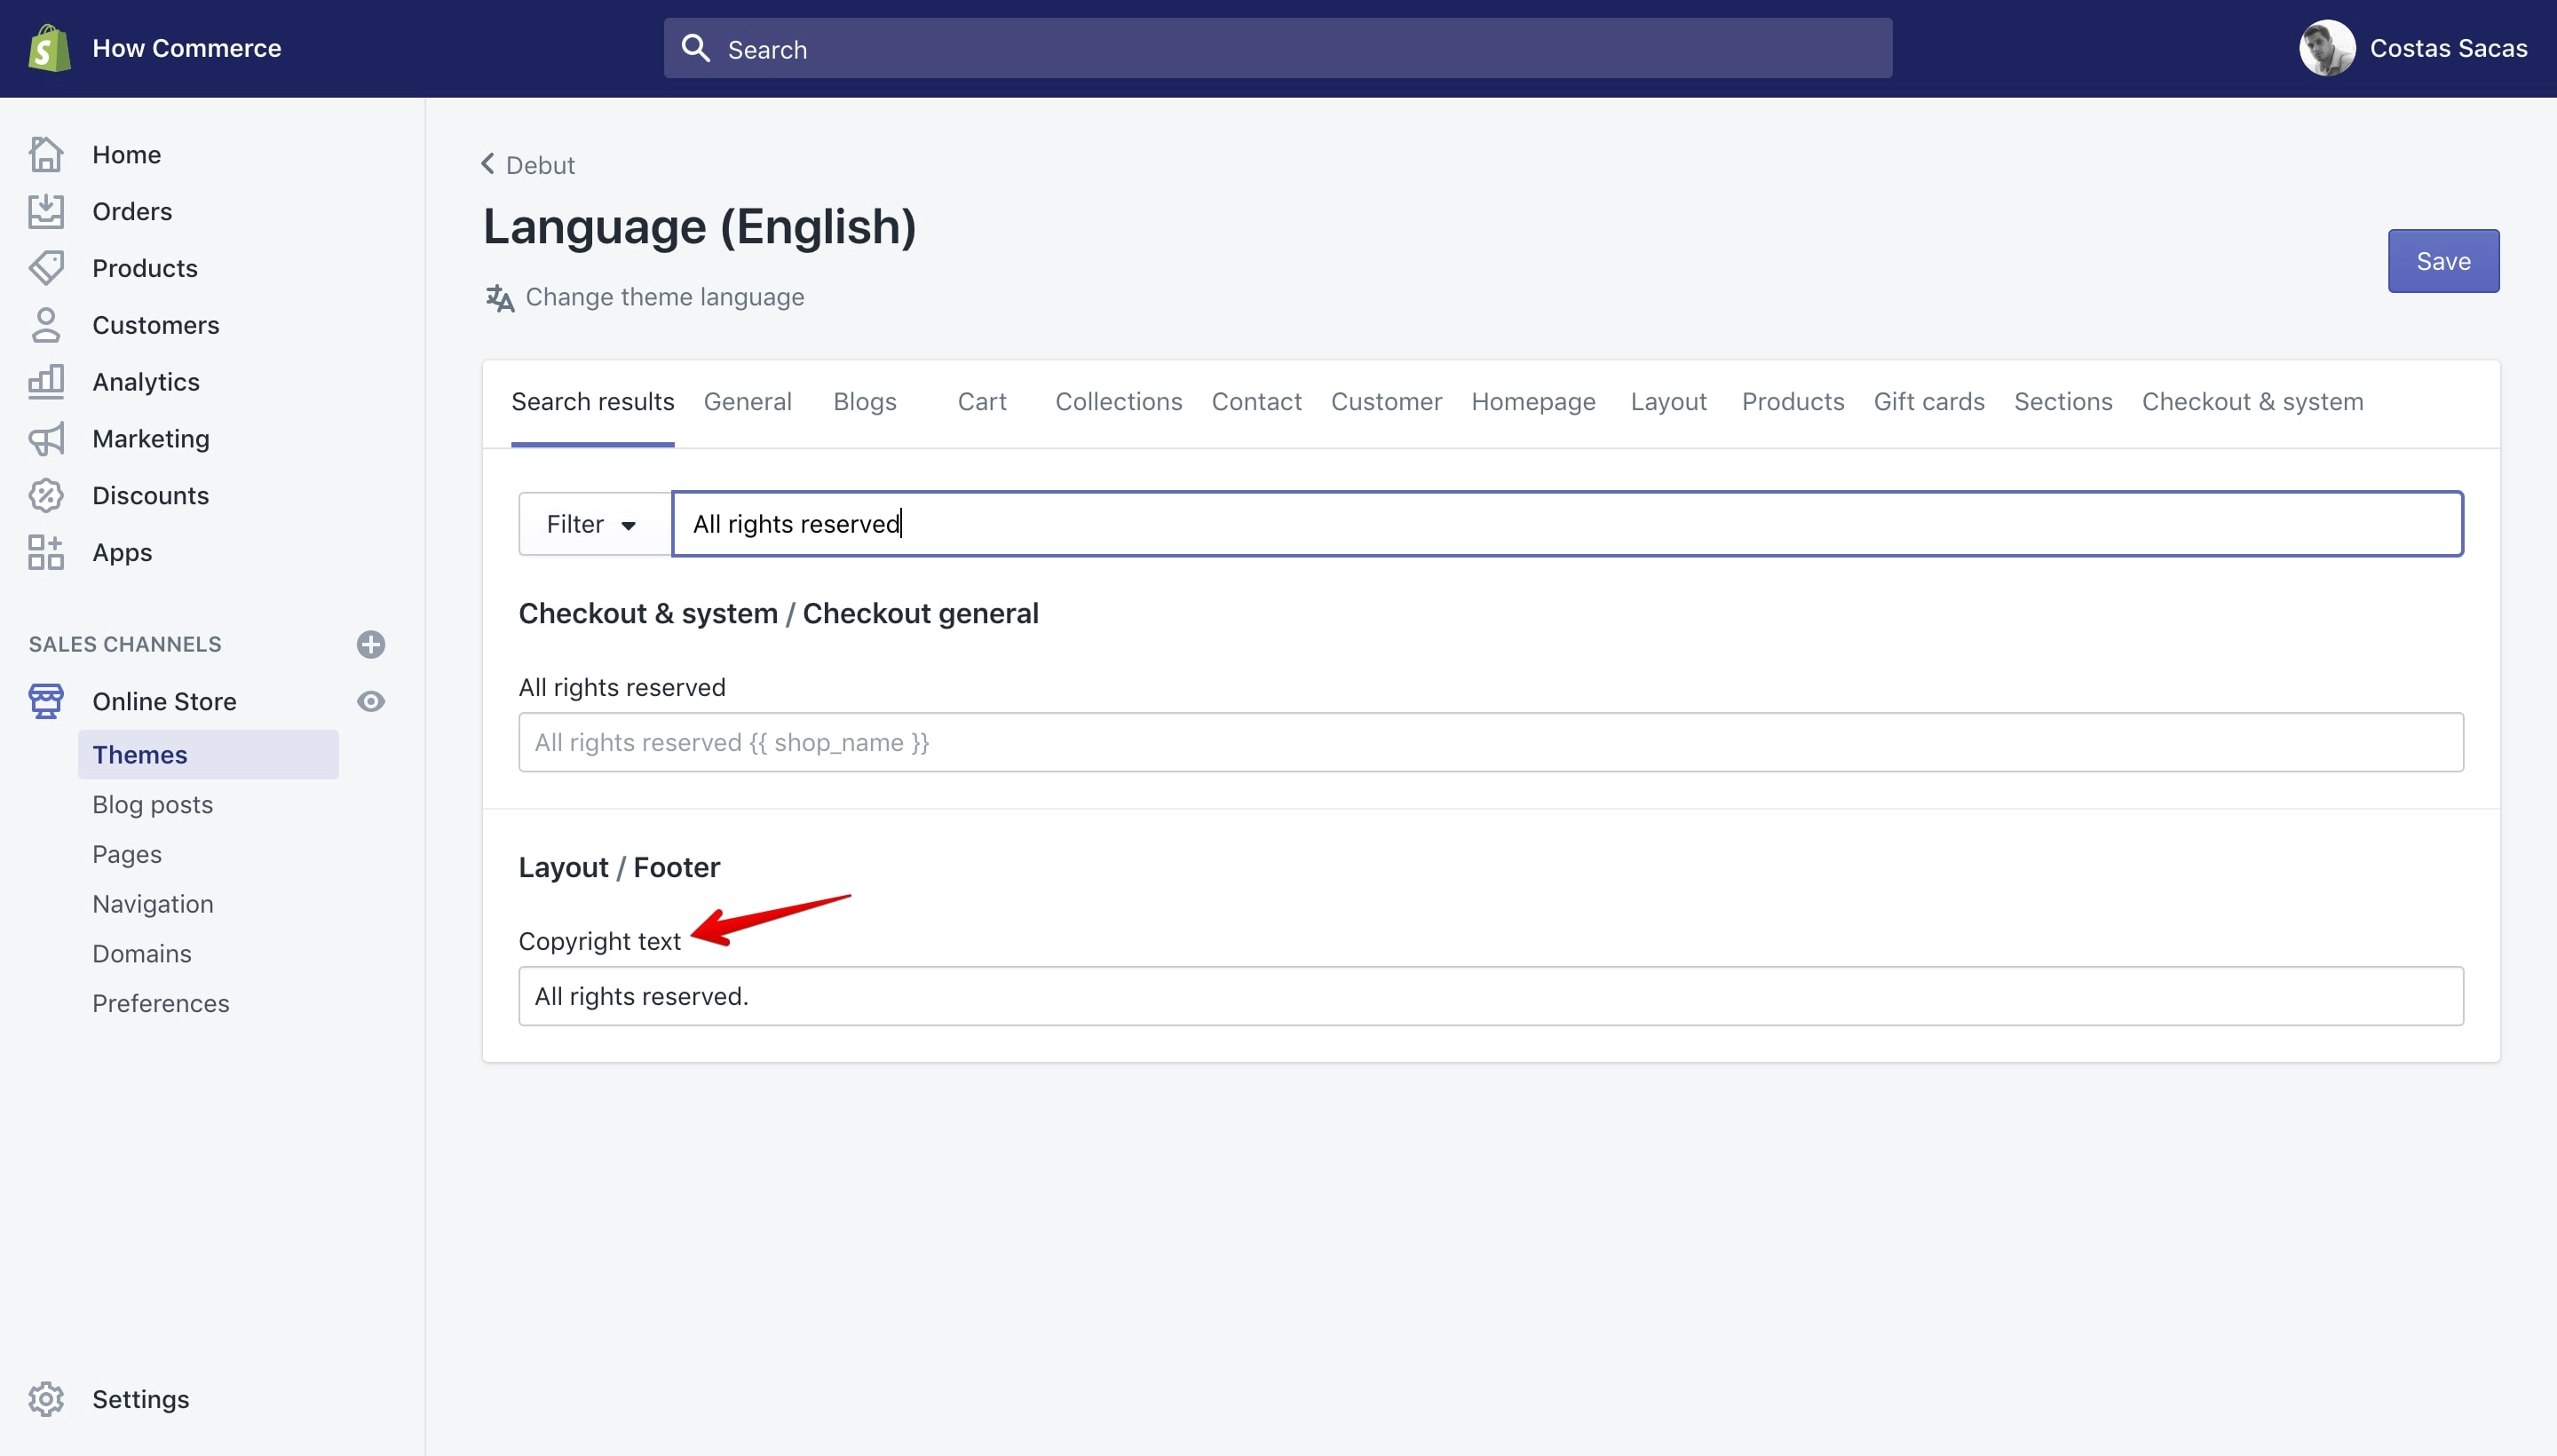Open the Sections tab
This screenshot has height=1456, width=2557.
click(x=2063, y=402)
